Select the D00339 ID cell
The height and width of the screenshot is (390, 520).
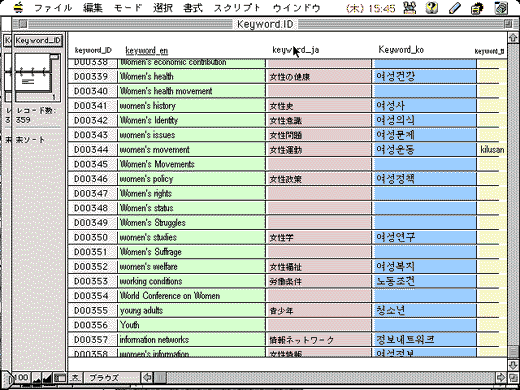93,76
